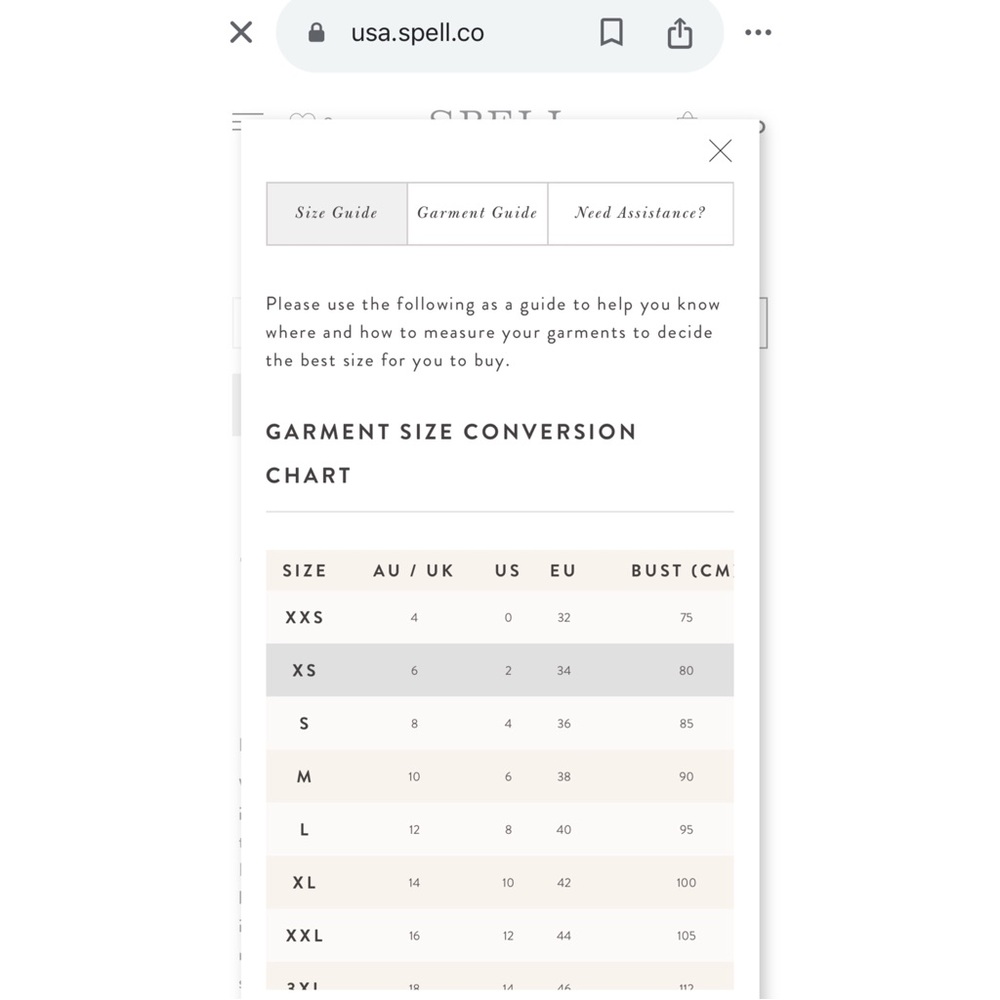Select the XL size row
Image resolution: width=1000 pixels, height=1000 pixels.
click(499, 882)
